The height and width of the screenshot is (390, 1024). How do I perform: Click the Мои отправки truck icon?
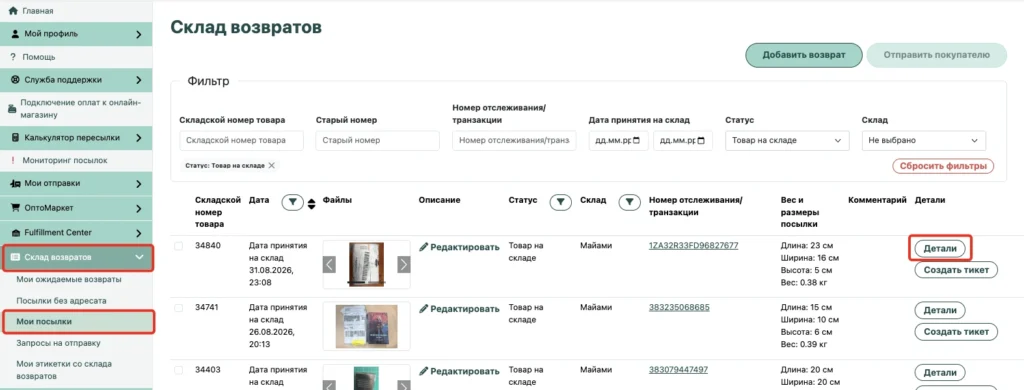[16, 184]
